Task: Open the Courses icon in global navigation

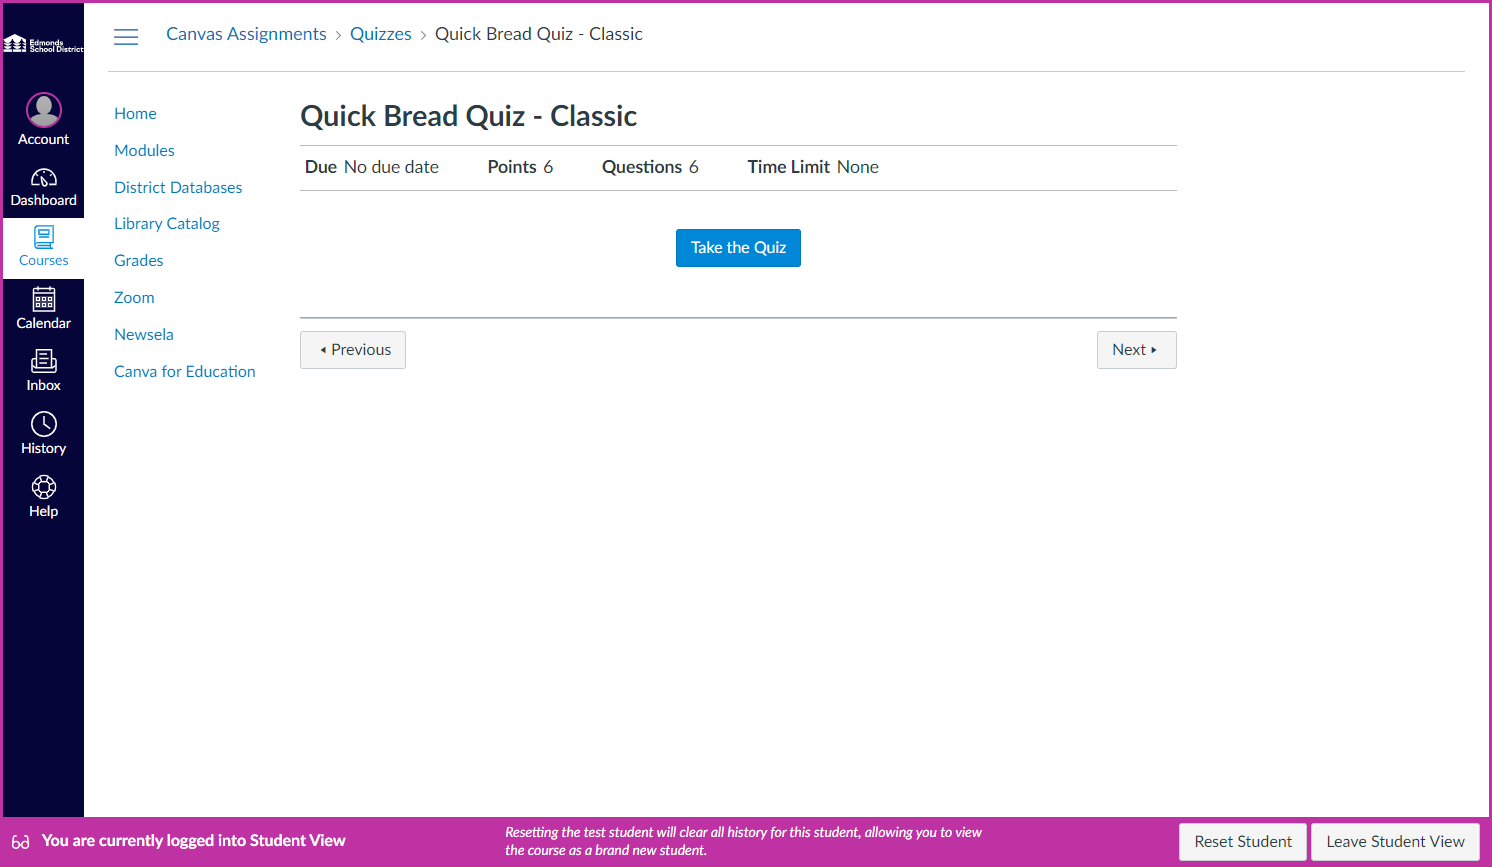Action: click(x=44, y=237)
